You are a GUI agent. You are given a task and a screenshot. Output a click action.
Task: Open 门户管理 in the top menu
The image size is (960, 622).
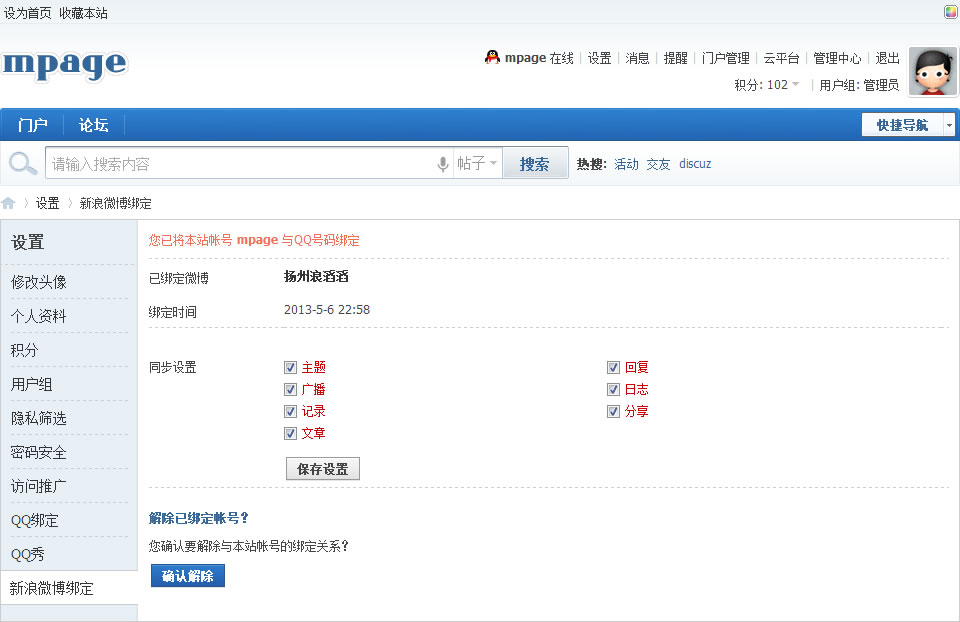click(725, 58)
